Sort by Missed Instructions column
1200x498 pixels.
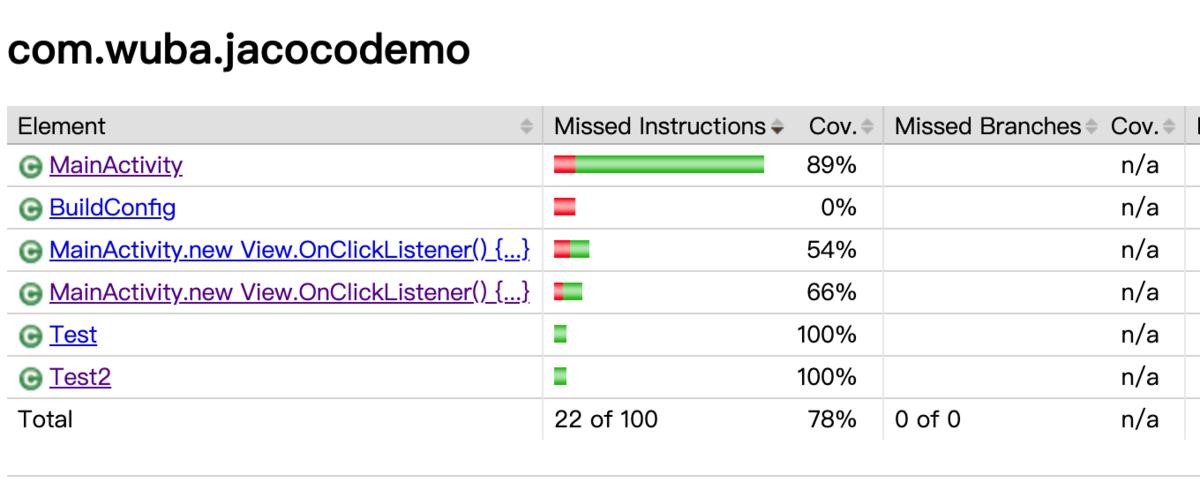click(x=660, y=126)
